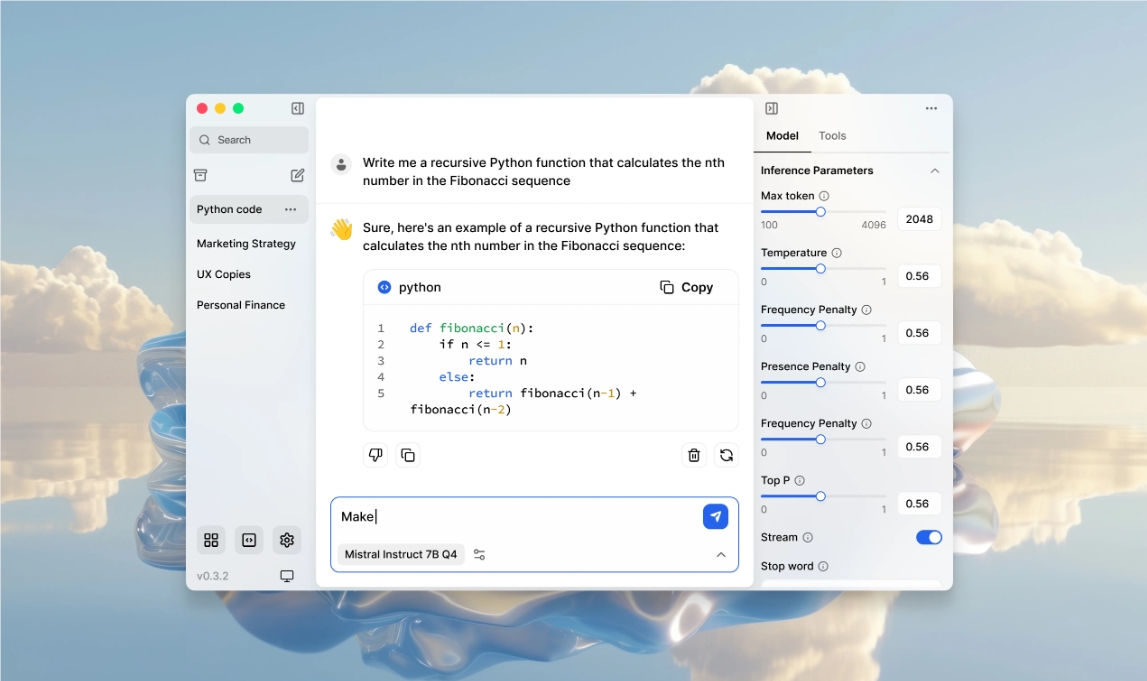Turn off the Stream toggle
This screenshot has height=681, width=1147.
[x=929, y=538]
